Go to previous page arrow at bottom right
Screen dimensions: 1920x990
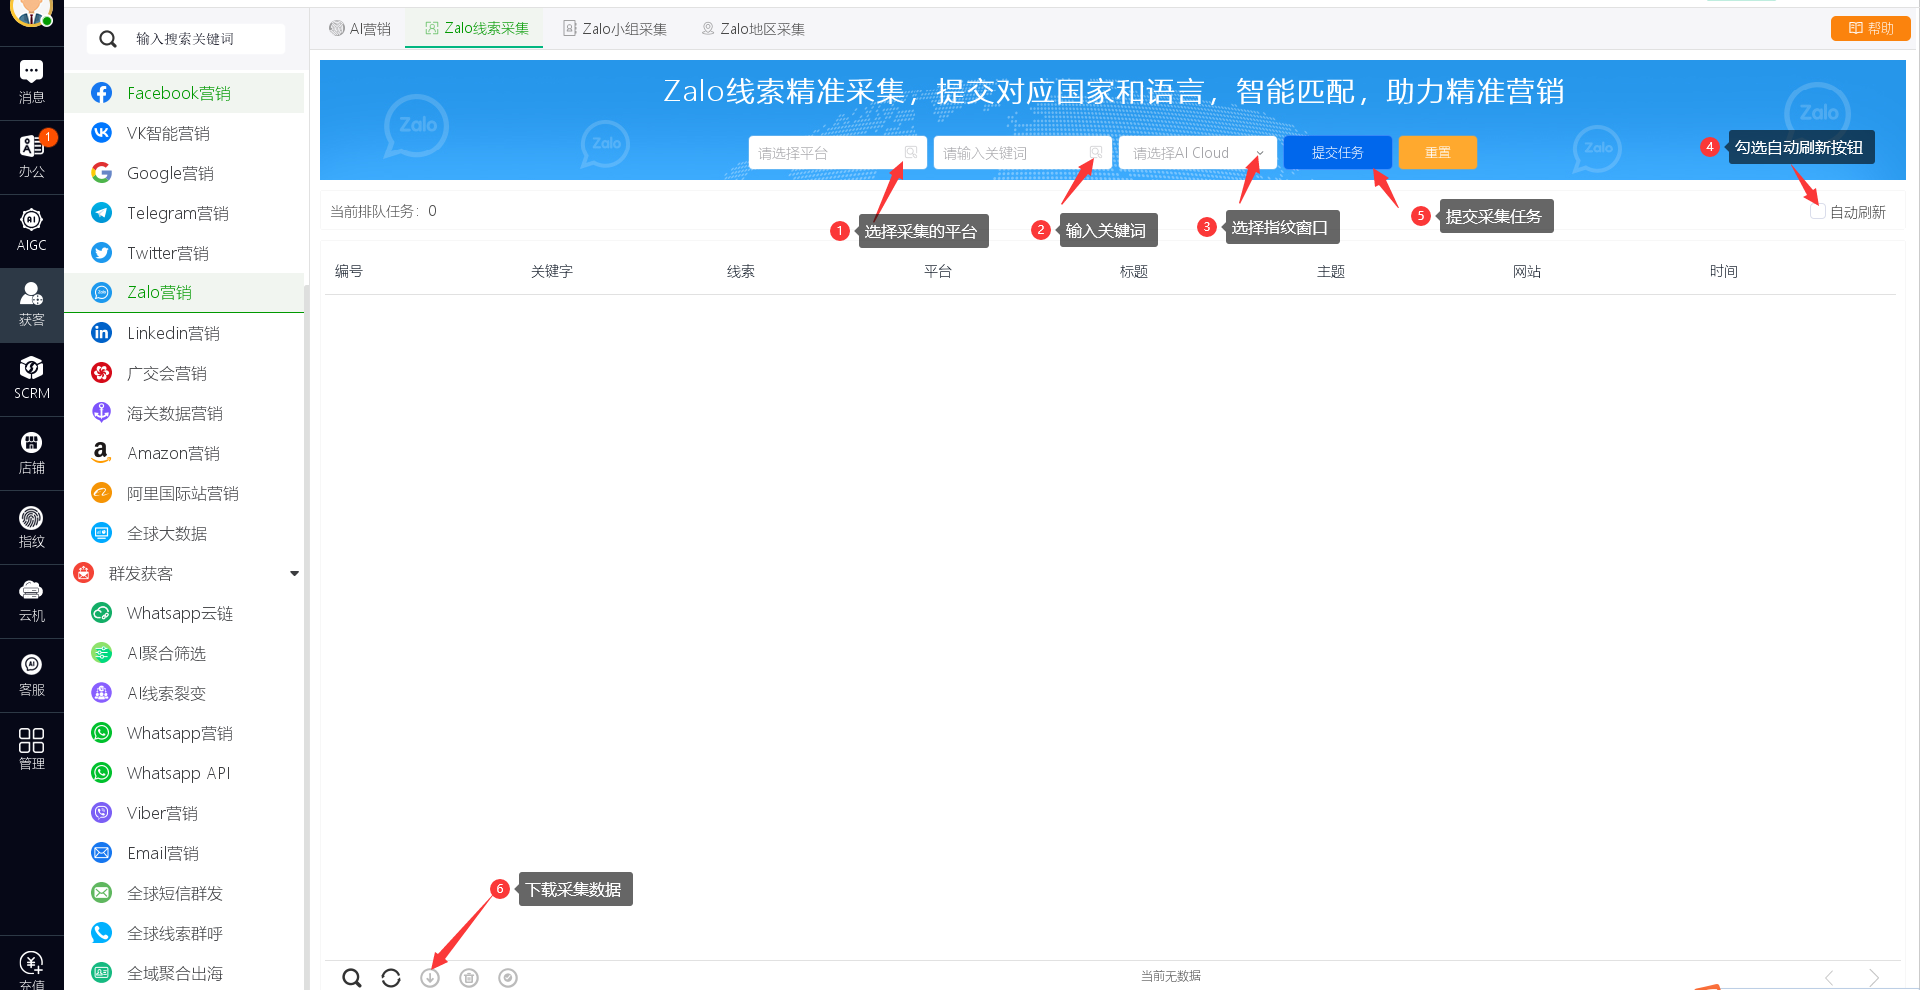pyautogui.click(x=1829, y=978)
